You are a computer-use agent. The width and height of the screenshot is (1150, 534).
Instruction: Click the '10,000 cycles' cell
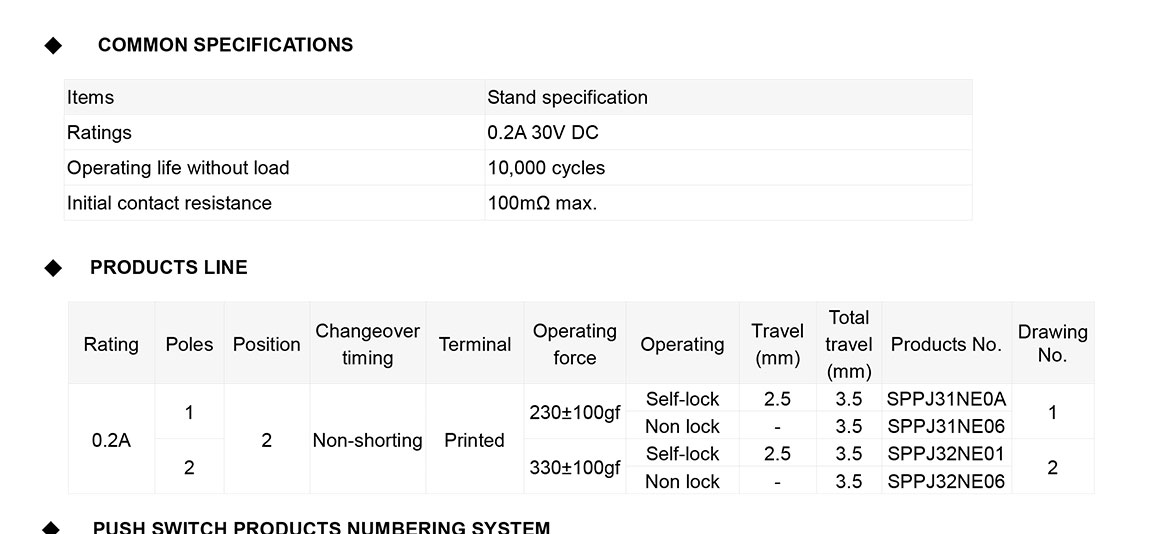pos(546,168)
